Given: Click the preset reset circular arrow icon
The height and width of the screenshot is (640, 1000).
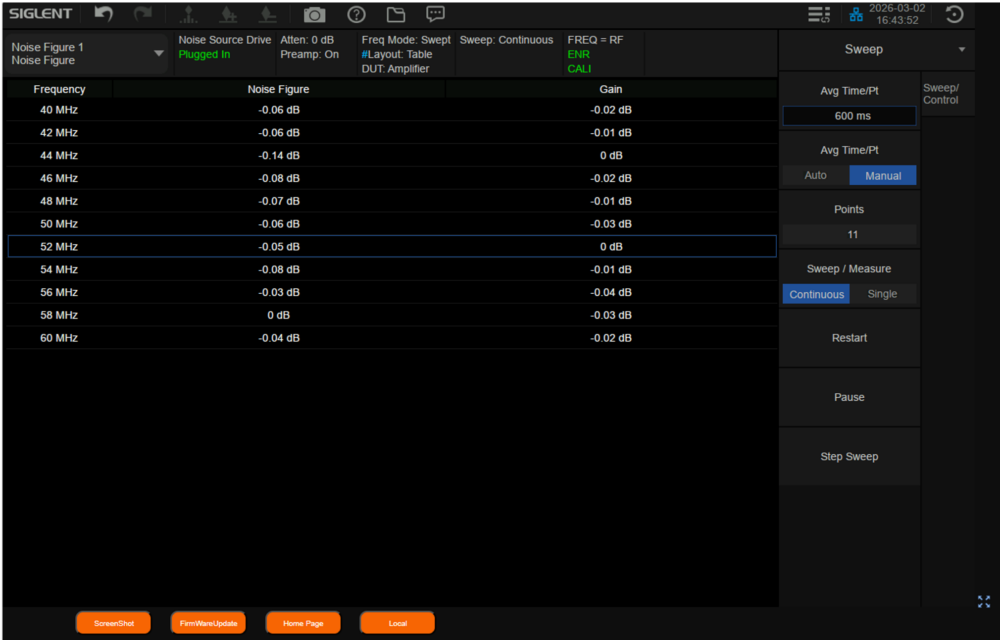Looking at the screenshot, I should coord(954,14).
